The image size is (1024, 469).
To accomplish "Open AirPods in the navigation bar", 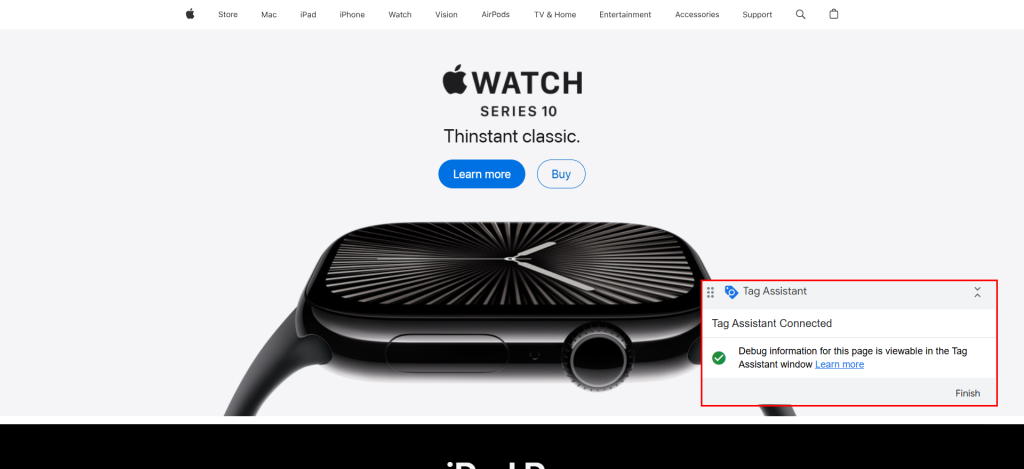I will pyautogui.click(x=496, y=14).
